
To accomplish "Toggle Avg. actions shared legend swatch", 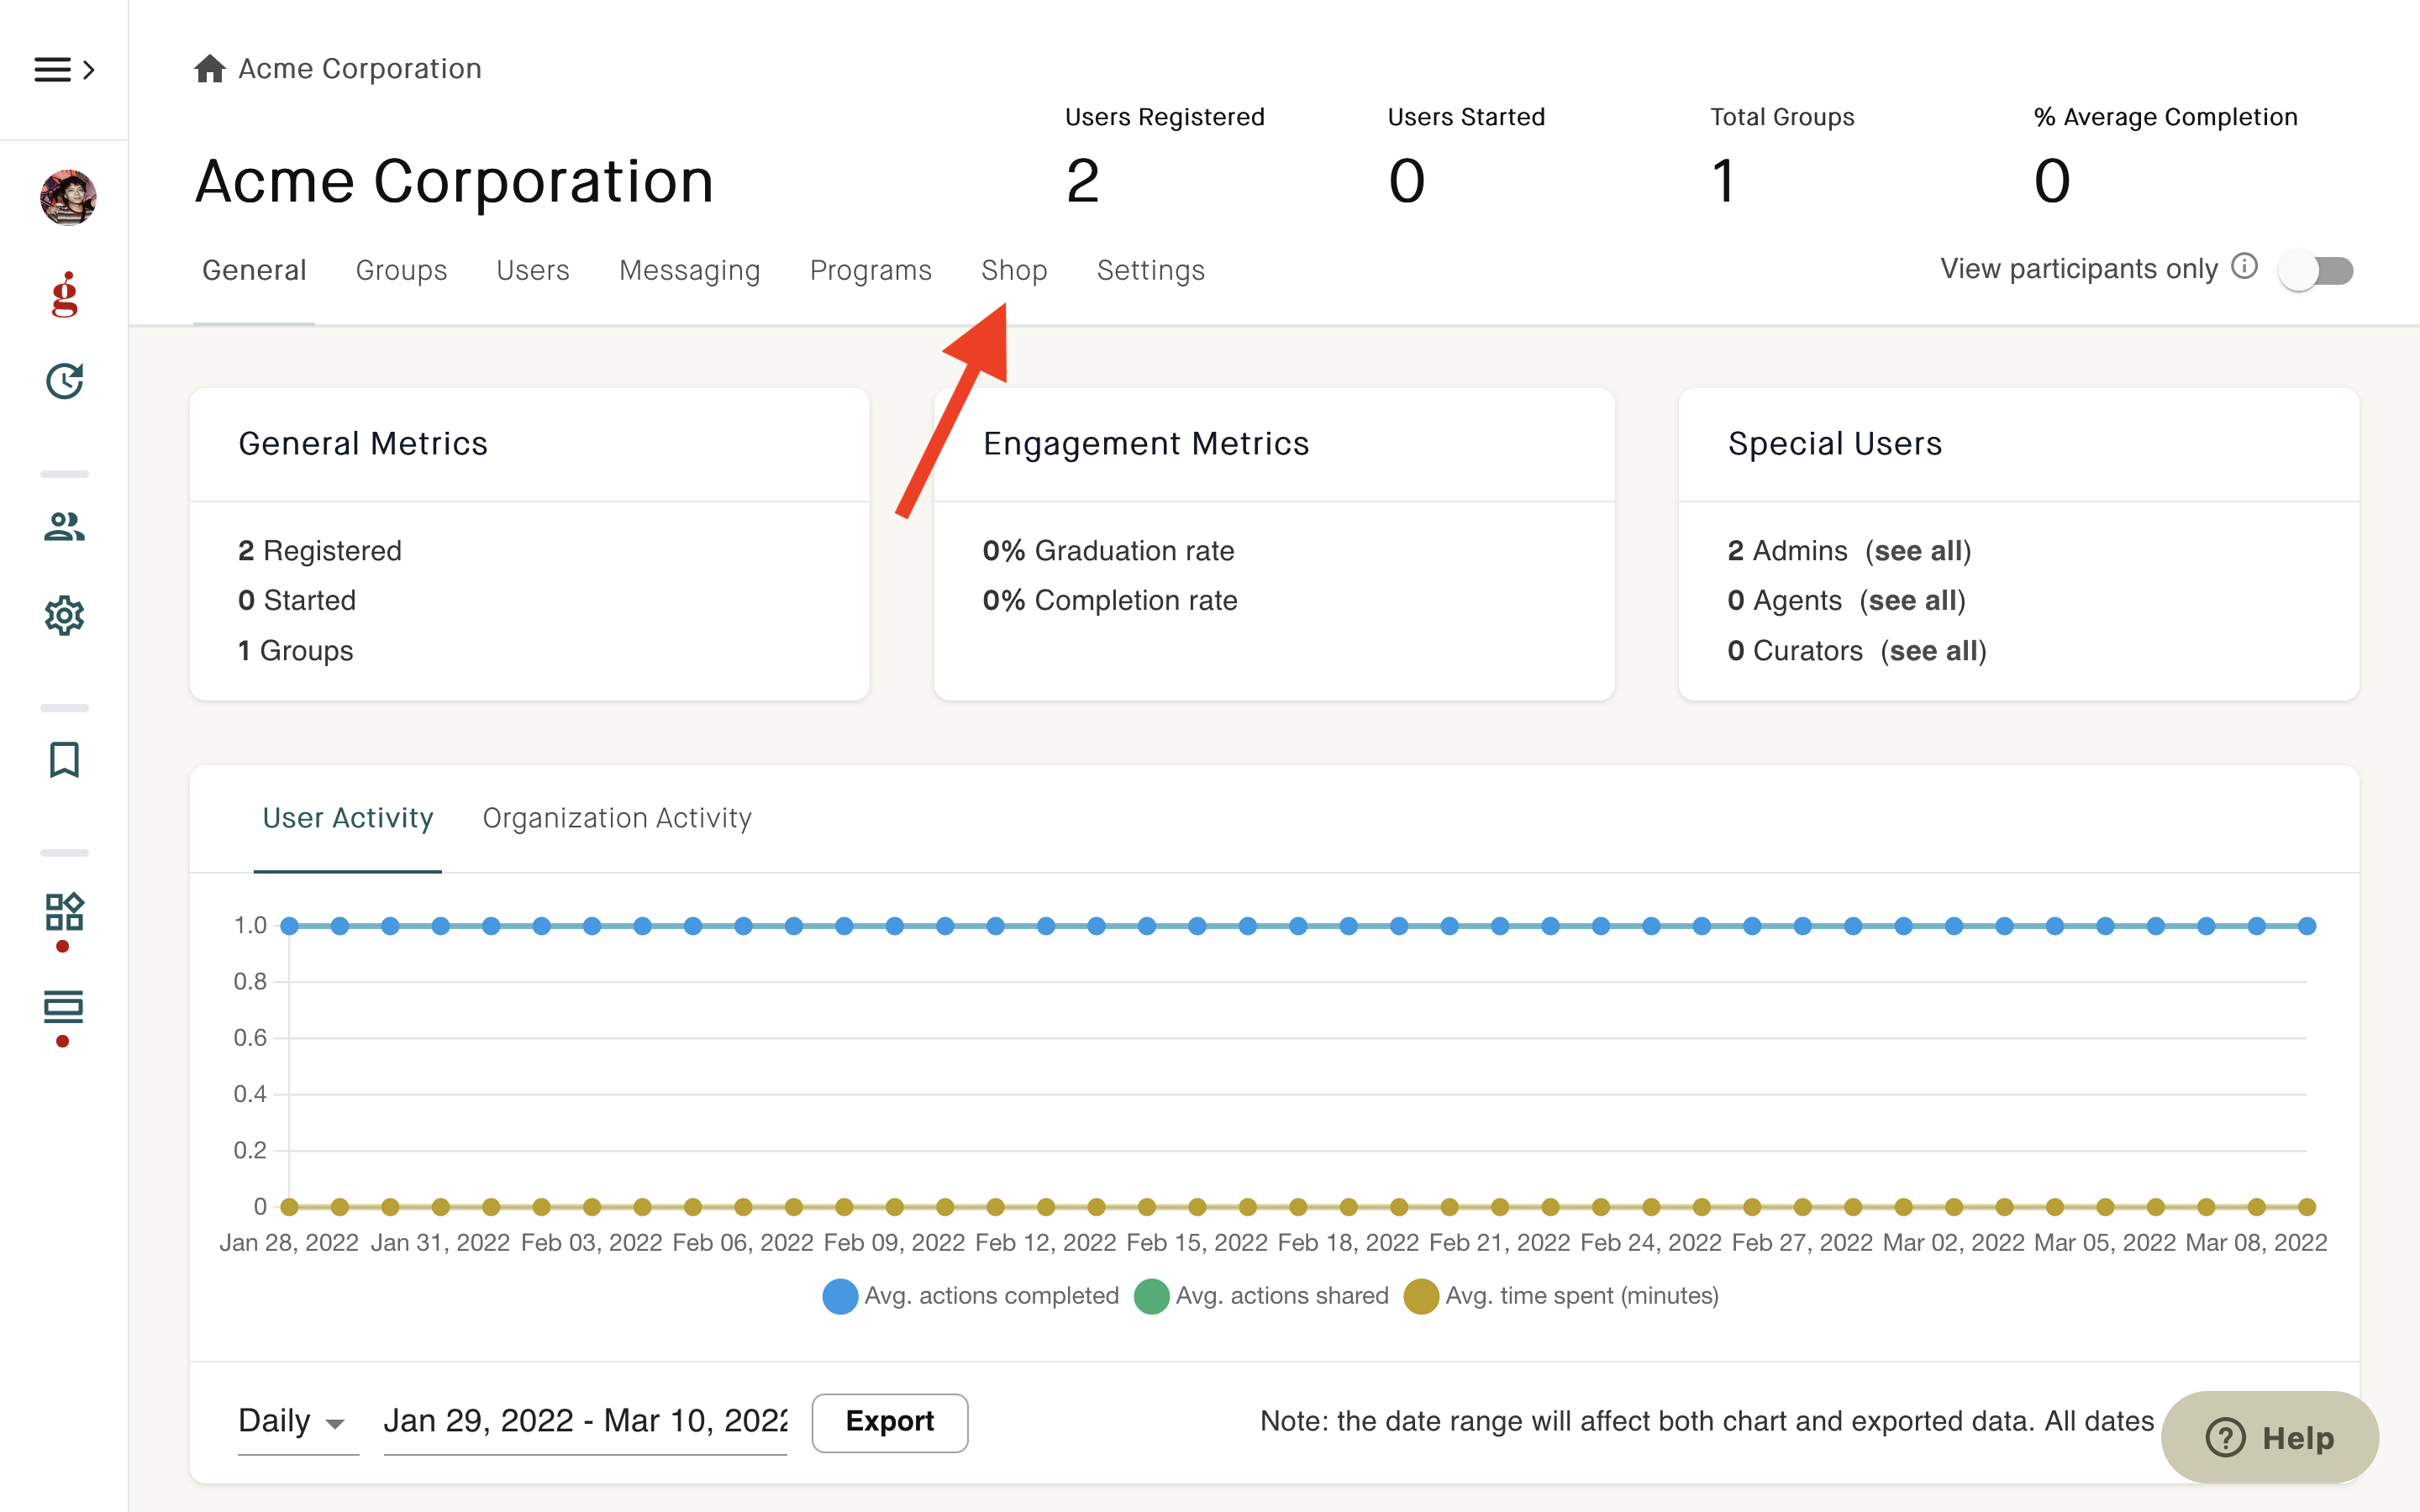I will [x=1152, y=1296].
